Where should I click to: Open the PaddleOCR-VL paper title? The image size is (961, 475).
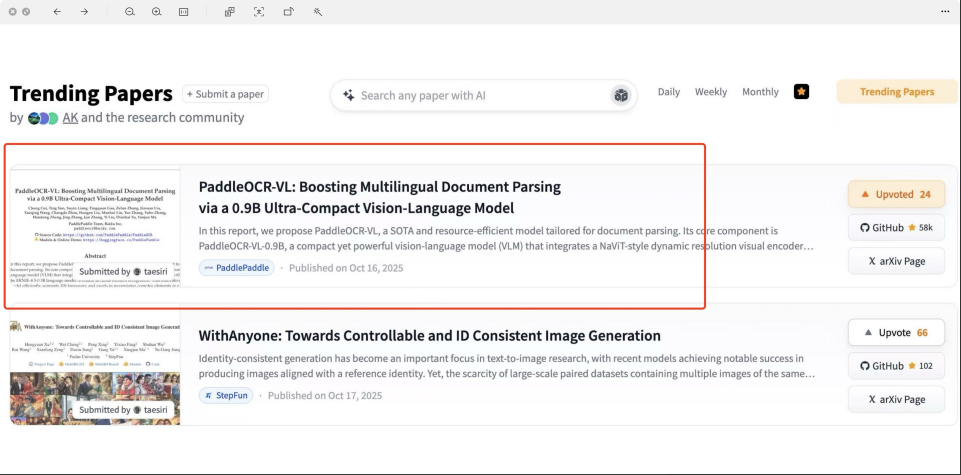click(x=379, y=197)
